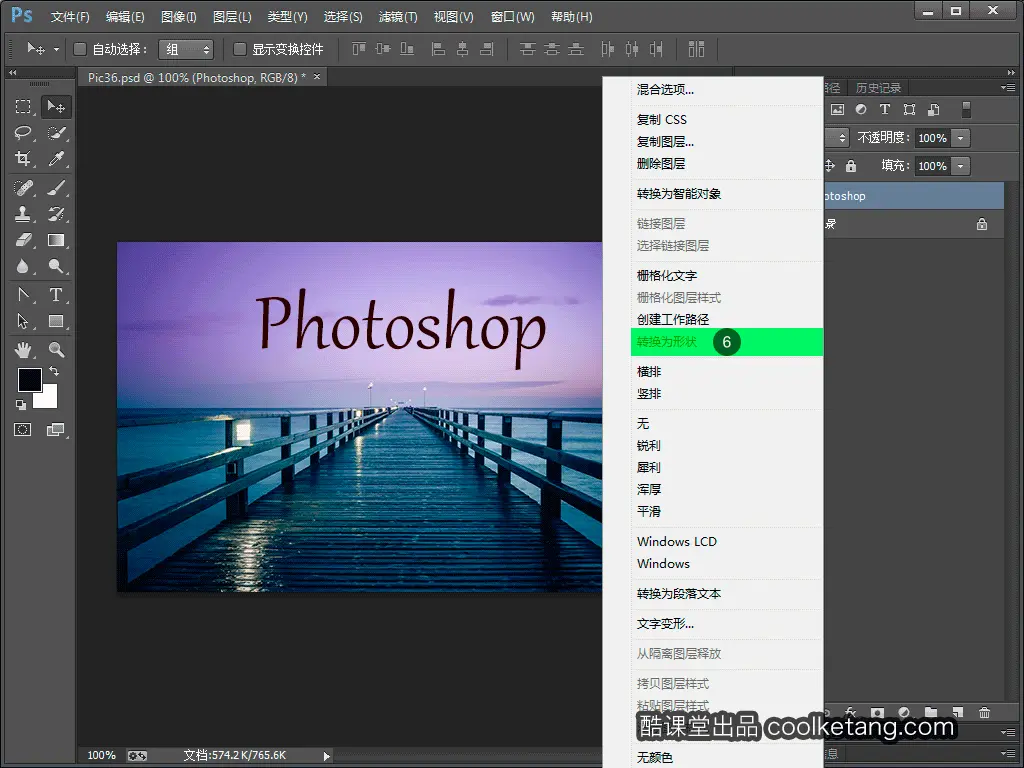This screenshot has height=768, width=1024.
Task: Select the Hand tool
Action: pos(23,350)
